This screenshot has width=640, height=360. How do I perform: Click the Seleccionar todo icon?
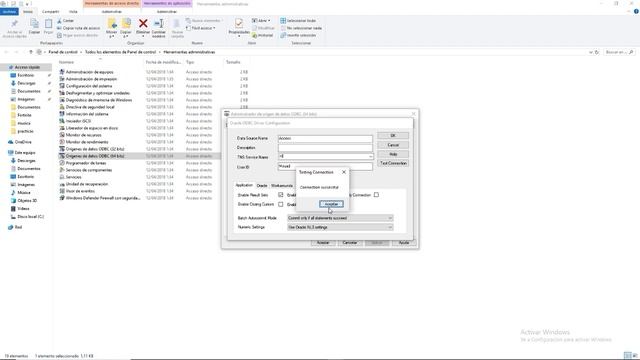[283, 20]
